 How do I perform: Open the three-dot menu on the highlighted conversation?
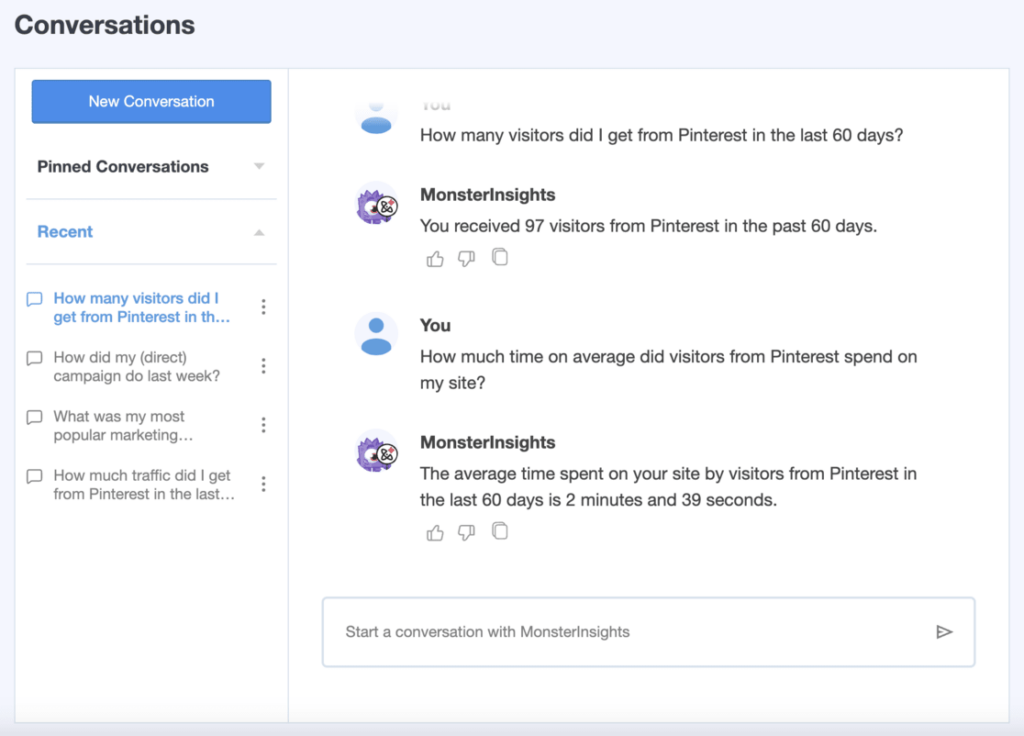[x=263, y=307]
